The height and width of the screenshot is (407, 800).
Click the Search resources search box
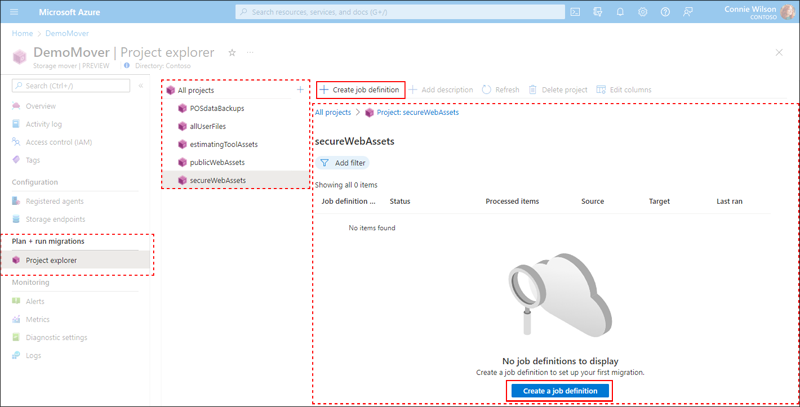pyautogui.click(x=400, y=12)
